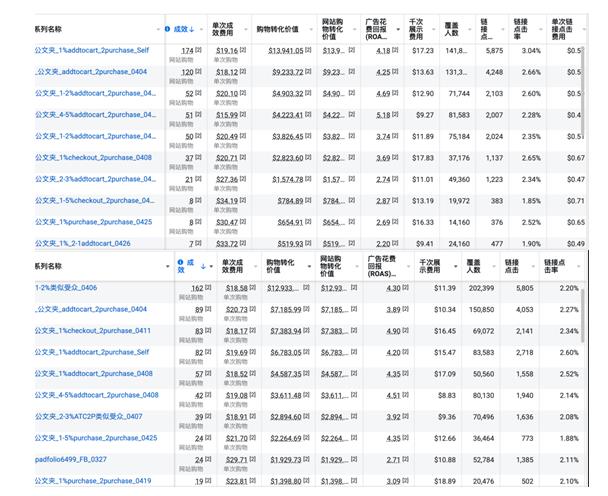Click the footnote marker beside value $13,941.05
Viewport: 608px width, 496px height.
click(308, 50)
